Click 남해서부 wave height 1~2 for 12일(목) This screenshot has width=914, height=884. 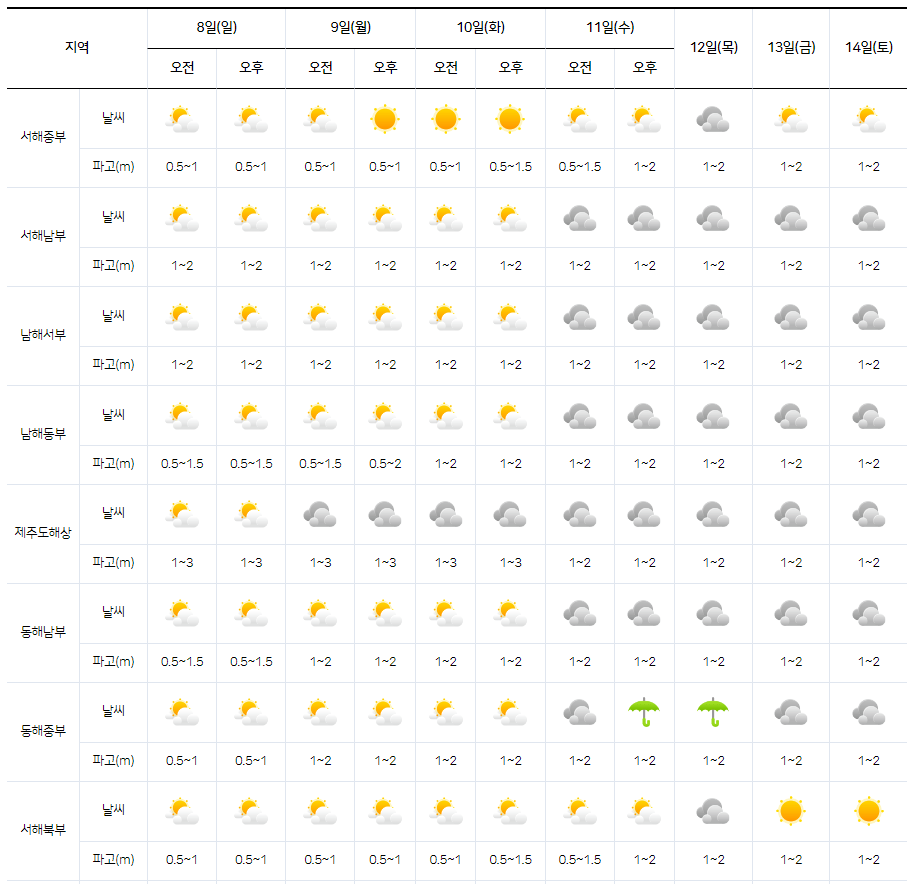click(x=713, y=365)
